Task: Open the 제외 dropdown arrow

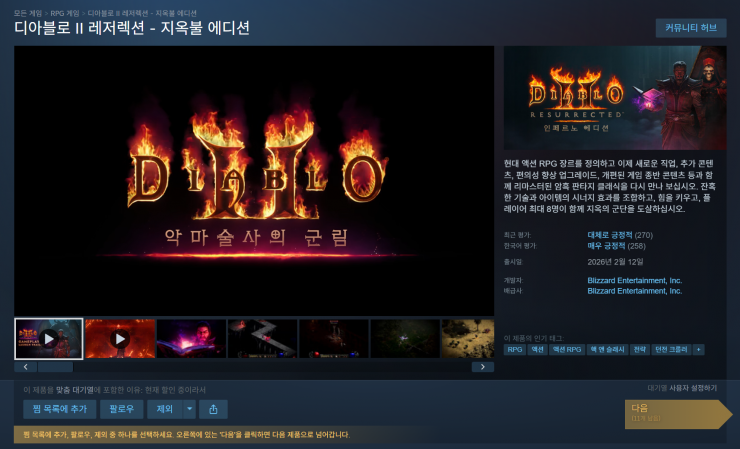Action: (x=189, y=409)
